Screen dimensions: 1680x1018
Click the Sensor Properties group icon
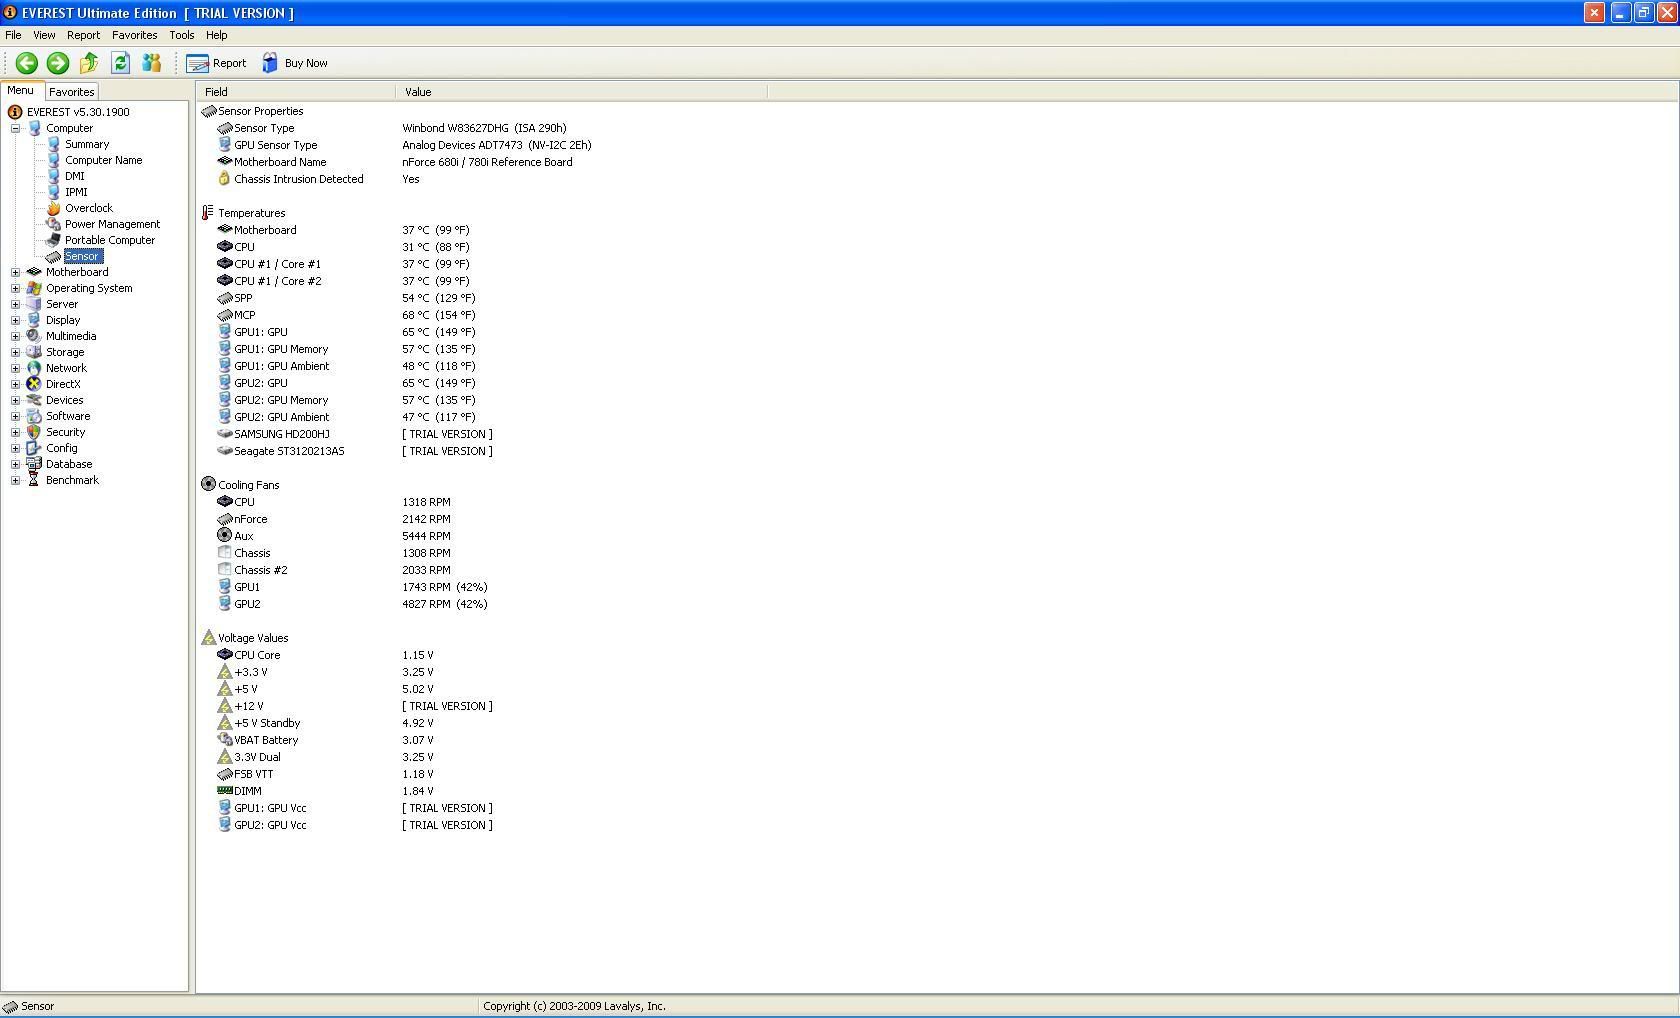click(x=208, y=111)
